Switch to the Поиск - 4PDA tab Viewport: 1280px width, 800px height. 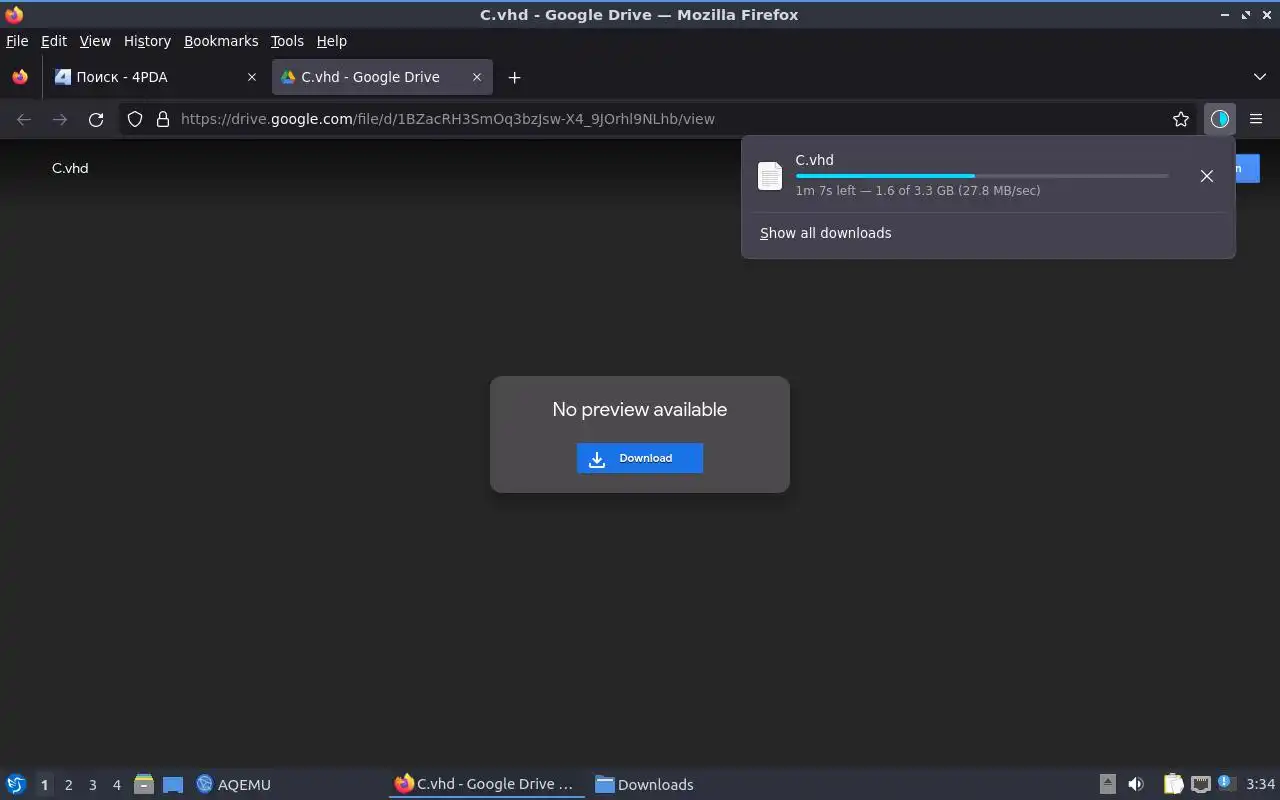click(x=156, y=77)
